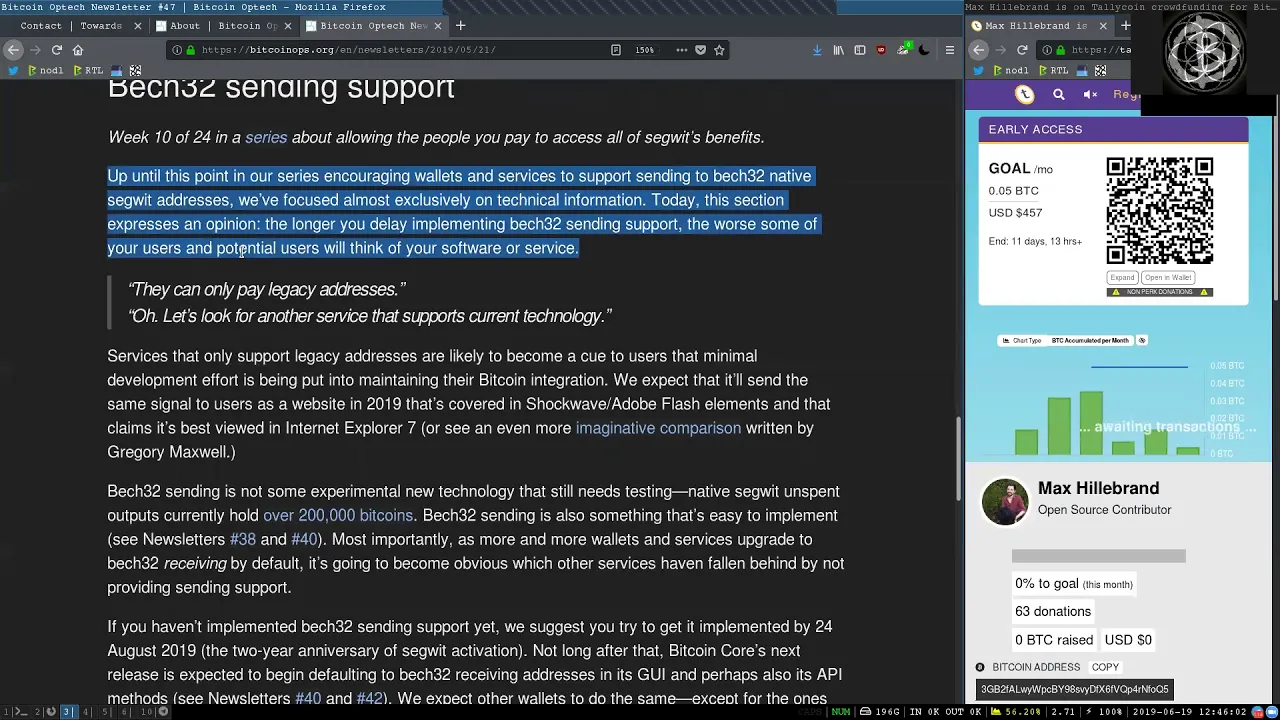The image size is (1280, 720).
Task: Click the bitcoin address field
Action: pyautogui.click(x=1074, y=689)
